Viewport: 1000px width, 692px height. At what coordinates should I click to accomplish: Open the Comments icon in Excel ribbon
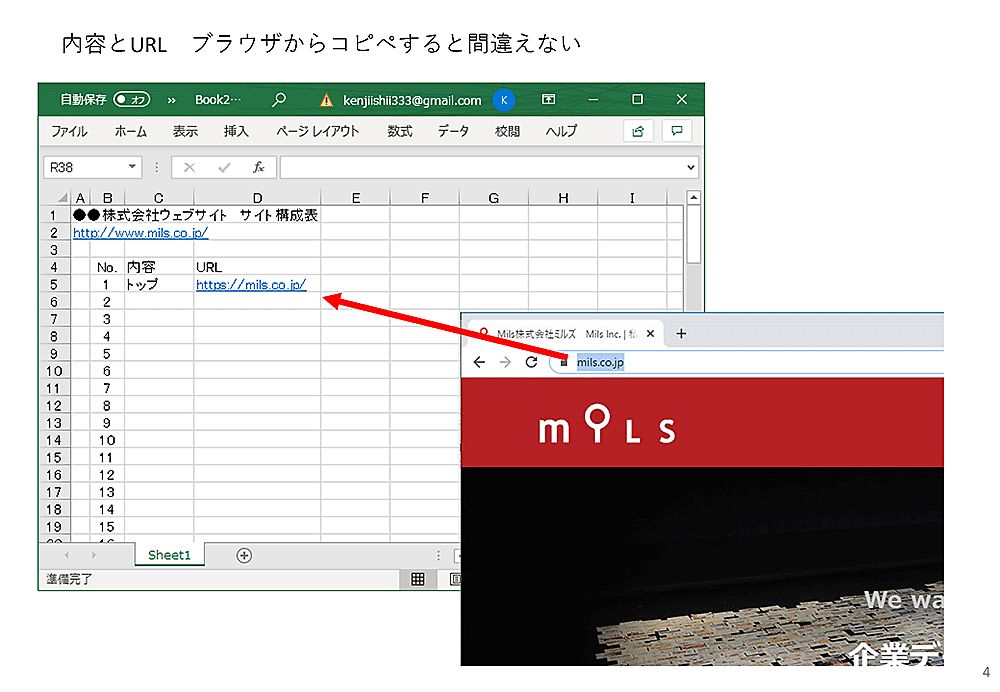point(677,131)
